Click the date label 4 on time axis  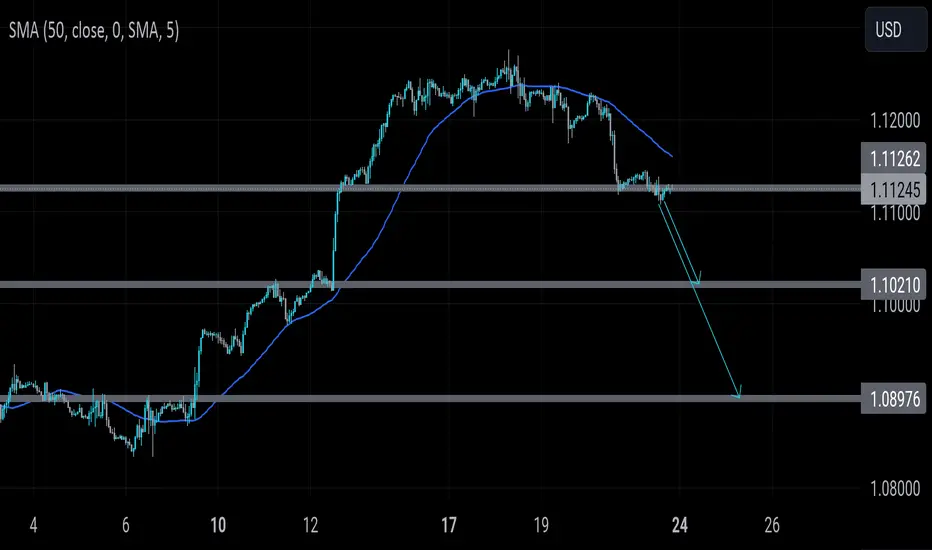(33, 525)
